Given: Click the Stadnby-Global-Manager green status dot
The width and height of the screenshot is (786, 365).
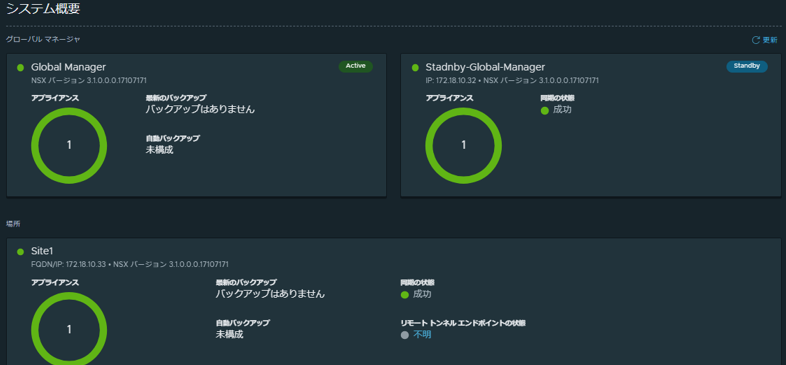Looking at the screenshot, I should tap(415, 68).
